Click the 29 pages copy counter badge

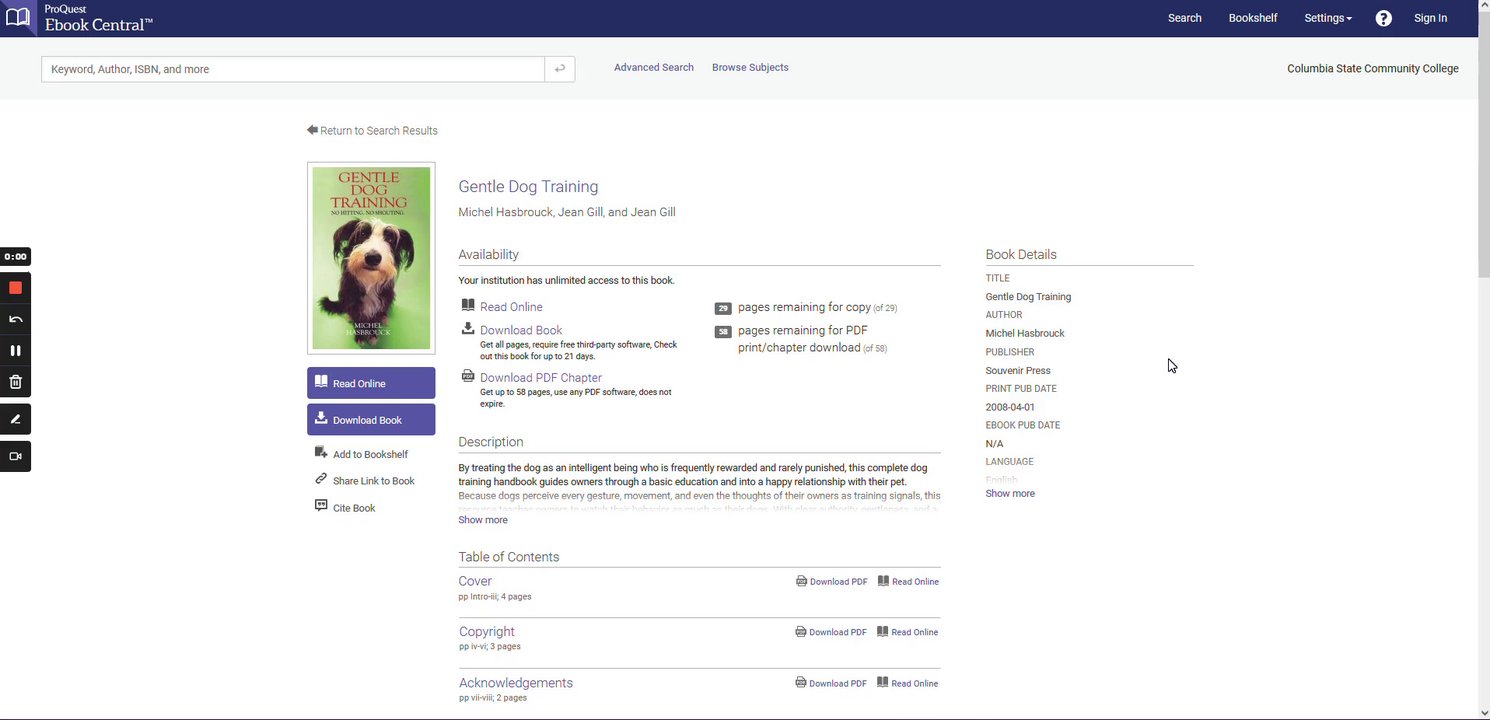coord(723,308)
